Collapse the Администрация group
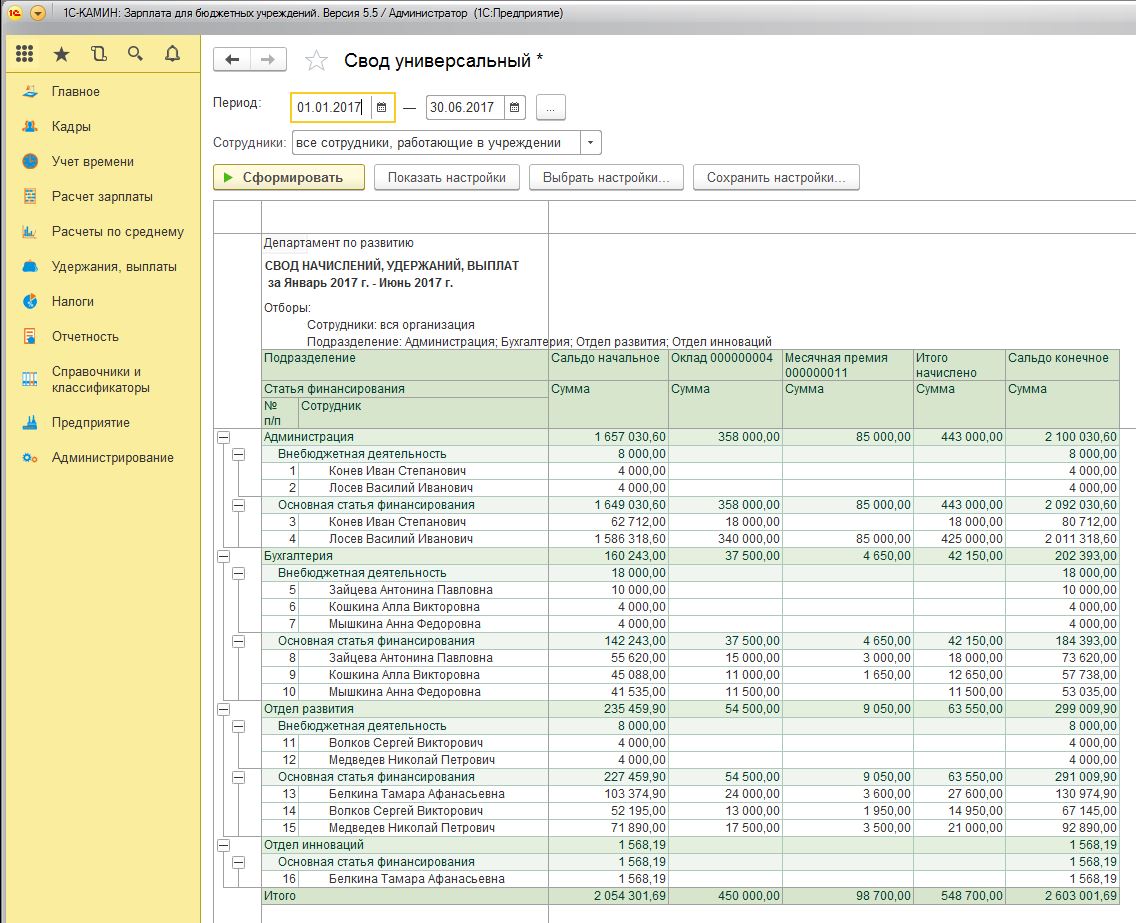The width and height of the screenshot is (1136, 923). [x=223, y=437]
